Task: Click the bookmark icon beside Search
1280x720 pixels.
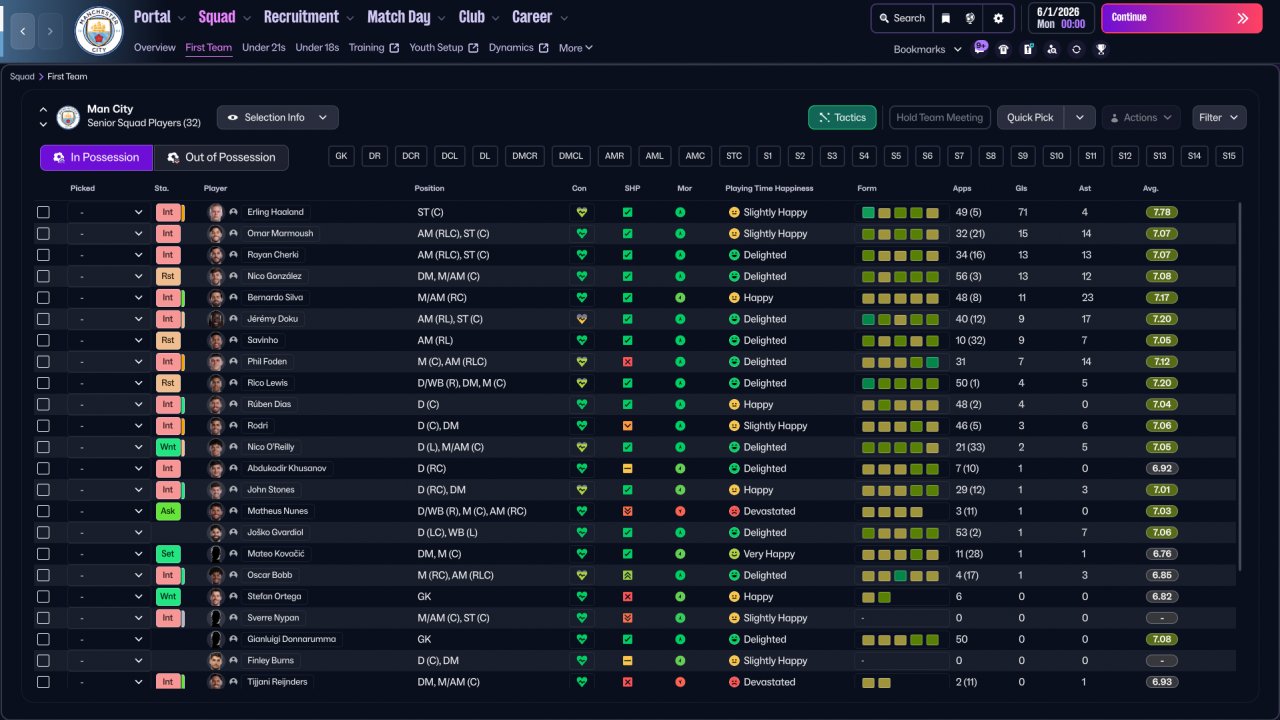Action: tap(946, 18)
